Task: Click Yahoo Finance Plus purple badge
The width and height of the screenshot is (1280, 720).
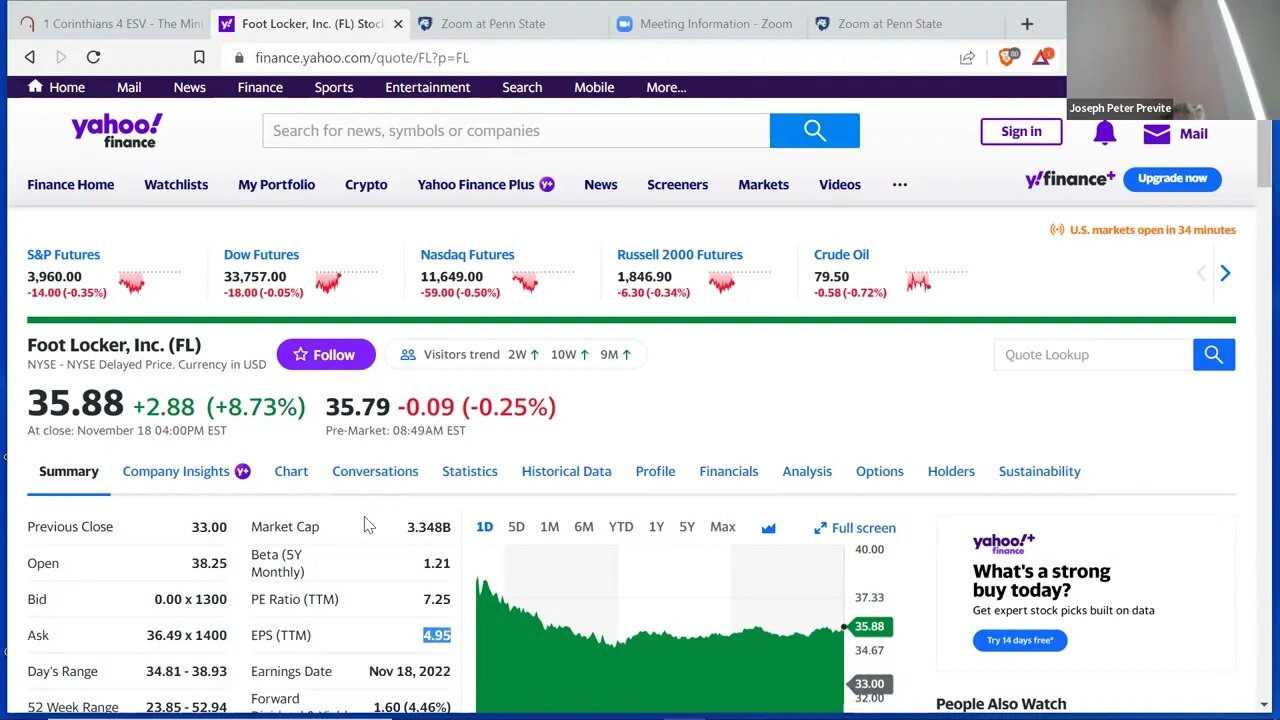Action: click(x=547, y=184)
